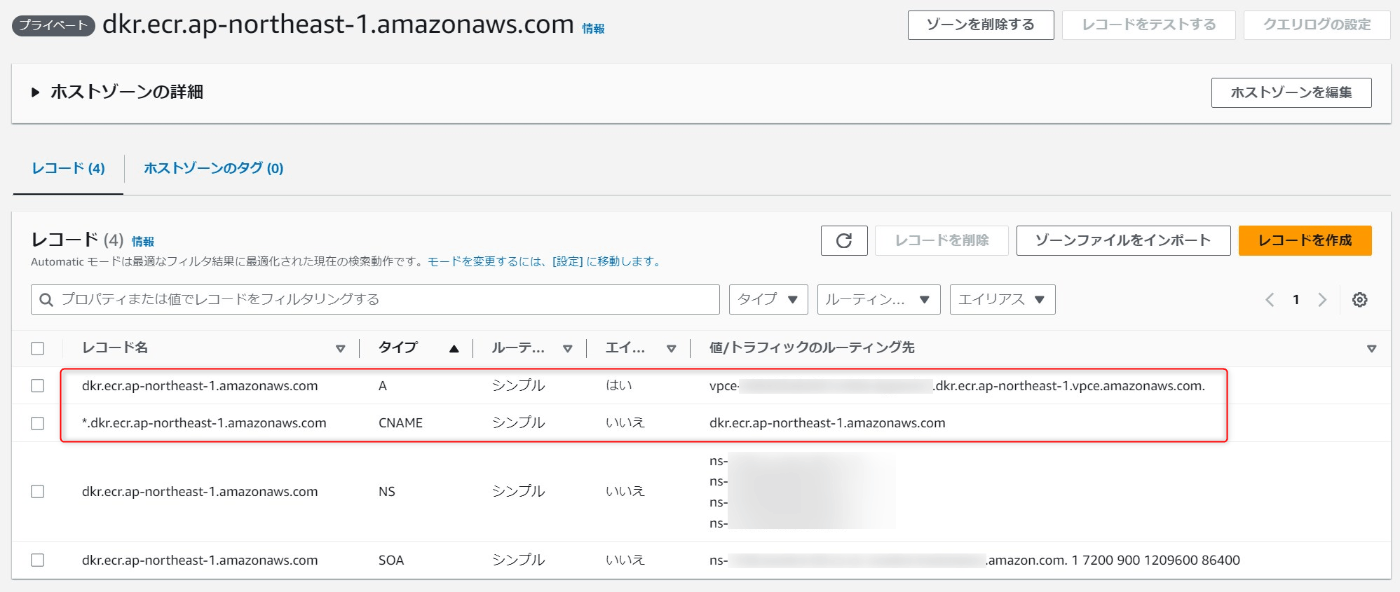Expand ホストゾーンの詳細 section

[x=117, y=92]
